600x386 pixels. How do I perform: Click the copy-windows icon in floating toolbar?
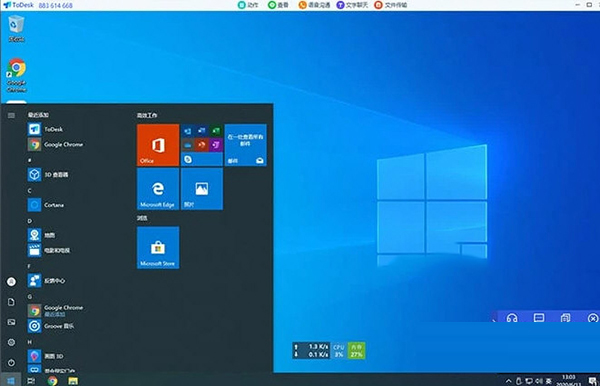tap(566, 318)
